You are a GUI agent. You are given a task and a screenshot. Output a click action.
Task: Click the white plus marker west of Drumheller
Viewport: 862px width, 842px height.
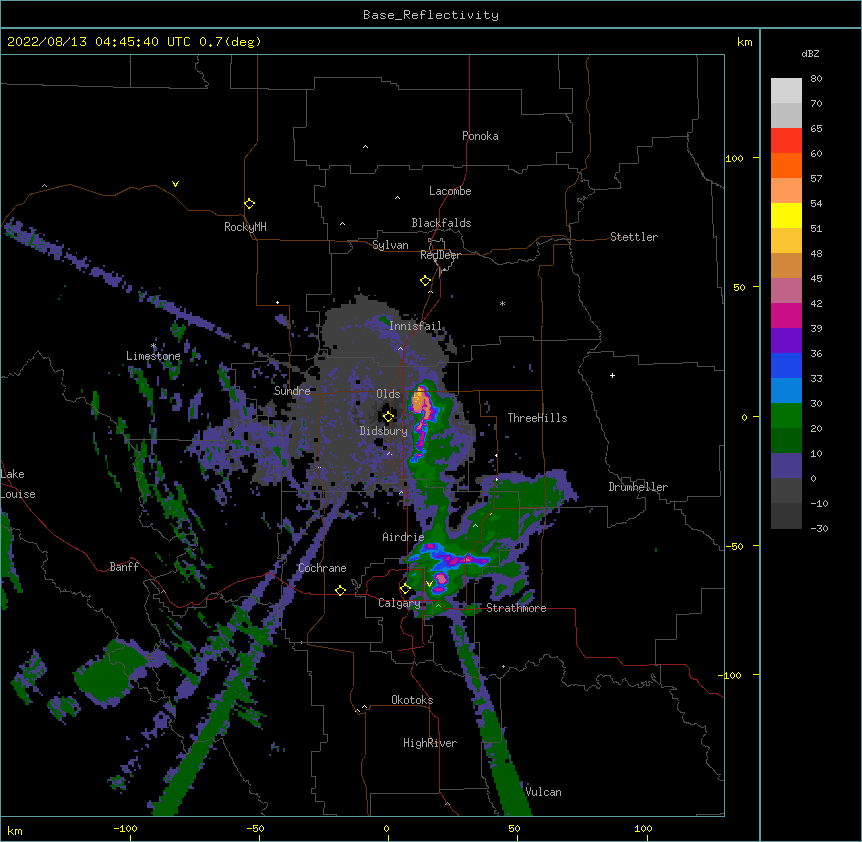click(x=612, y=375)
